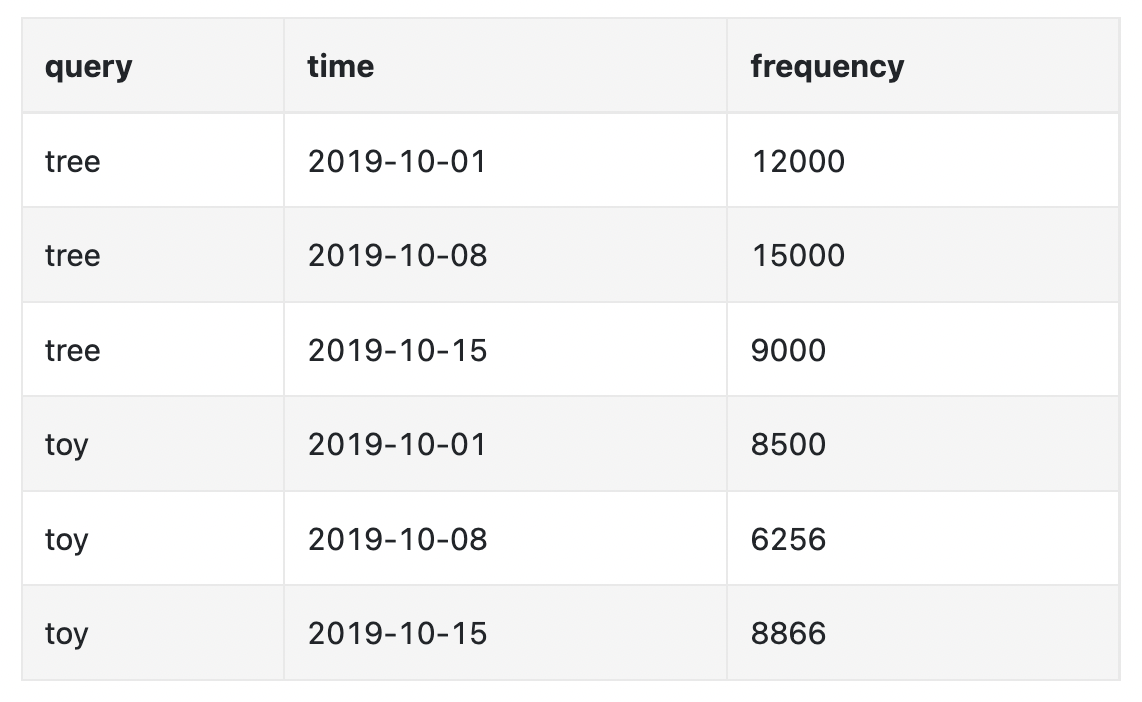Select the 9000 frequency cell
1142x702 pixels.
coord(788,350)
